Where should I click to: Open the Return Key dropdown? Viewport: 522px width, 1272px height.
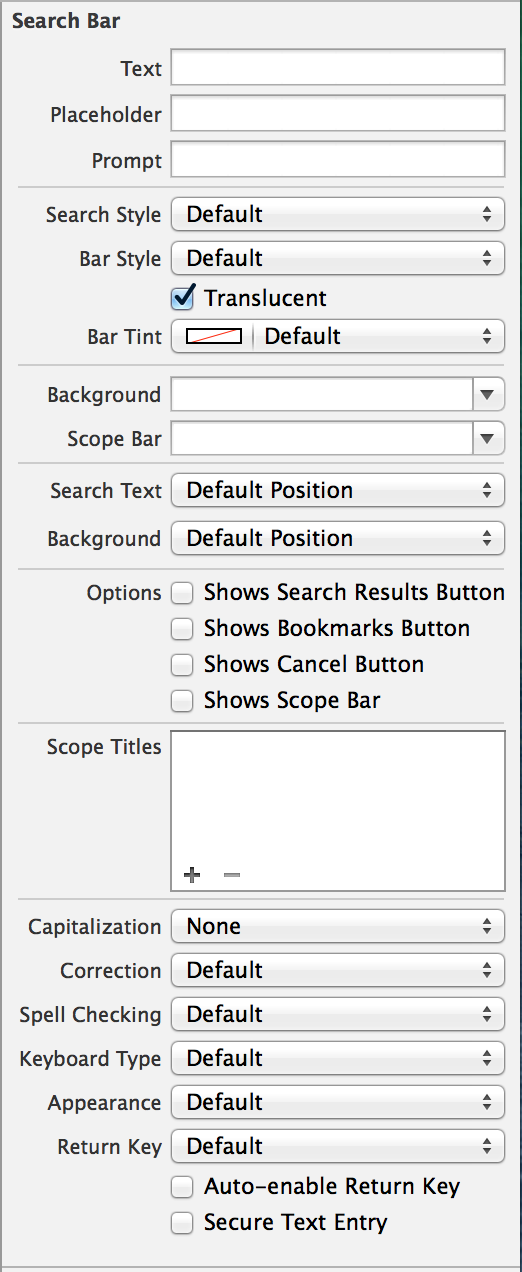tap(338, 1147)
